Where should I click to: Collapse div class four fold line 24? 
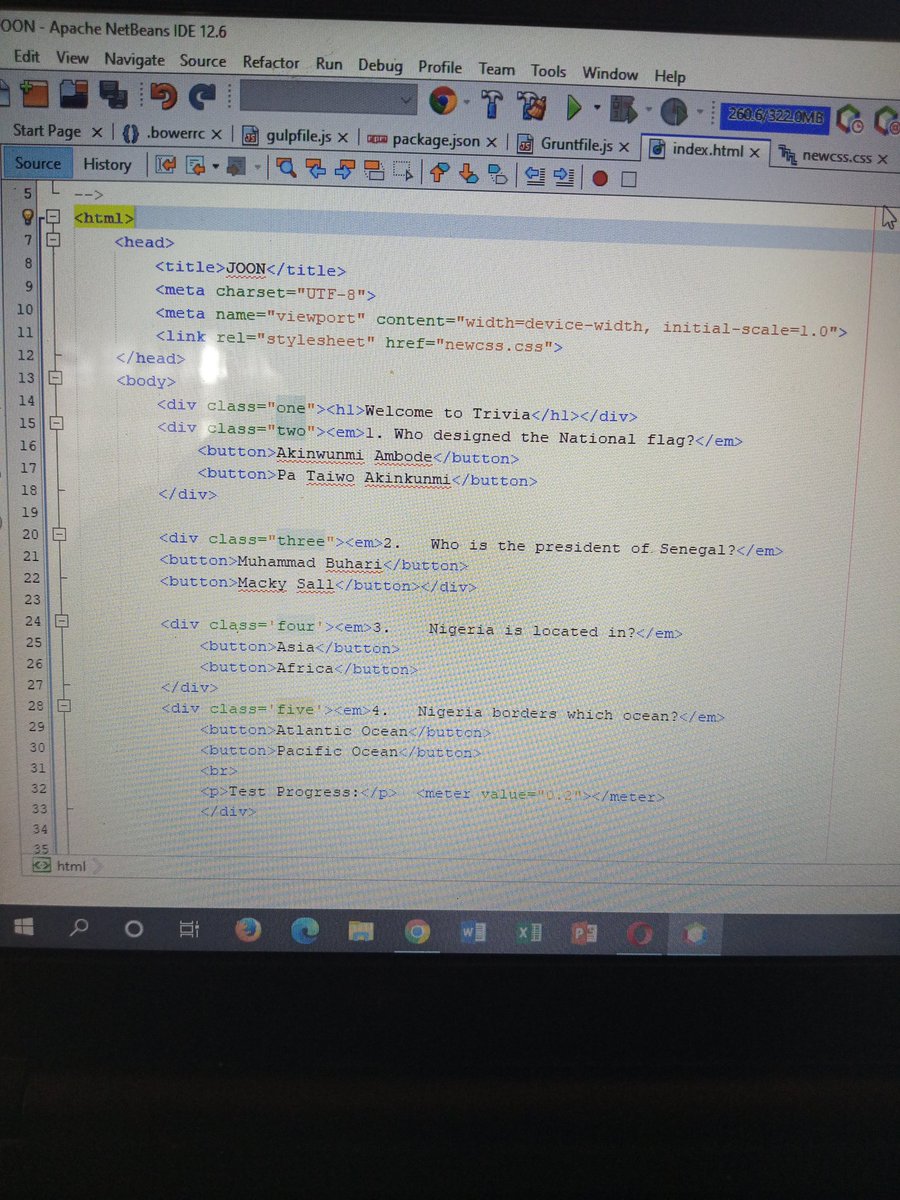coord(60,621)
